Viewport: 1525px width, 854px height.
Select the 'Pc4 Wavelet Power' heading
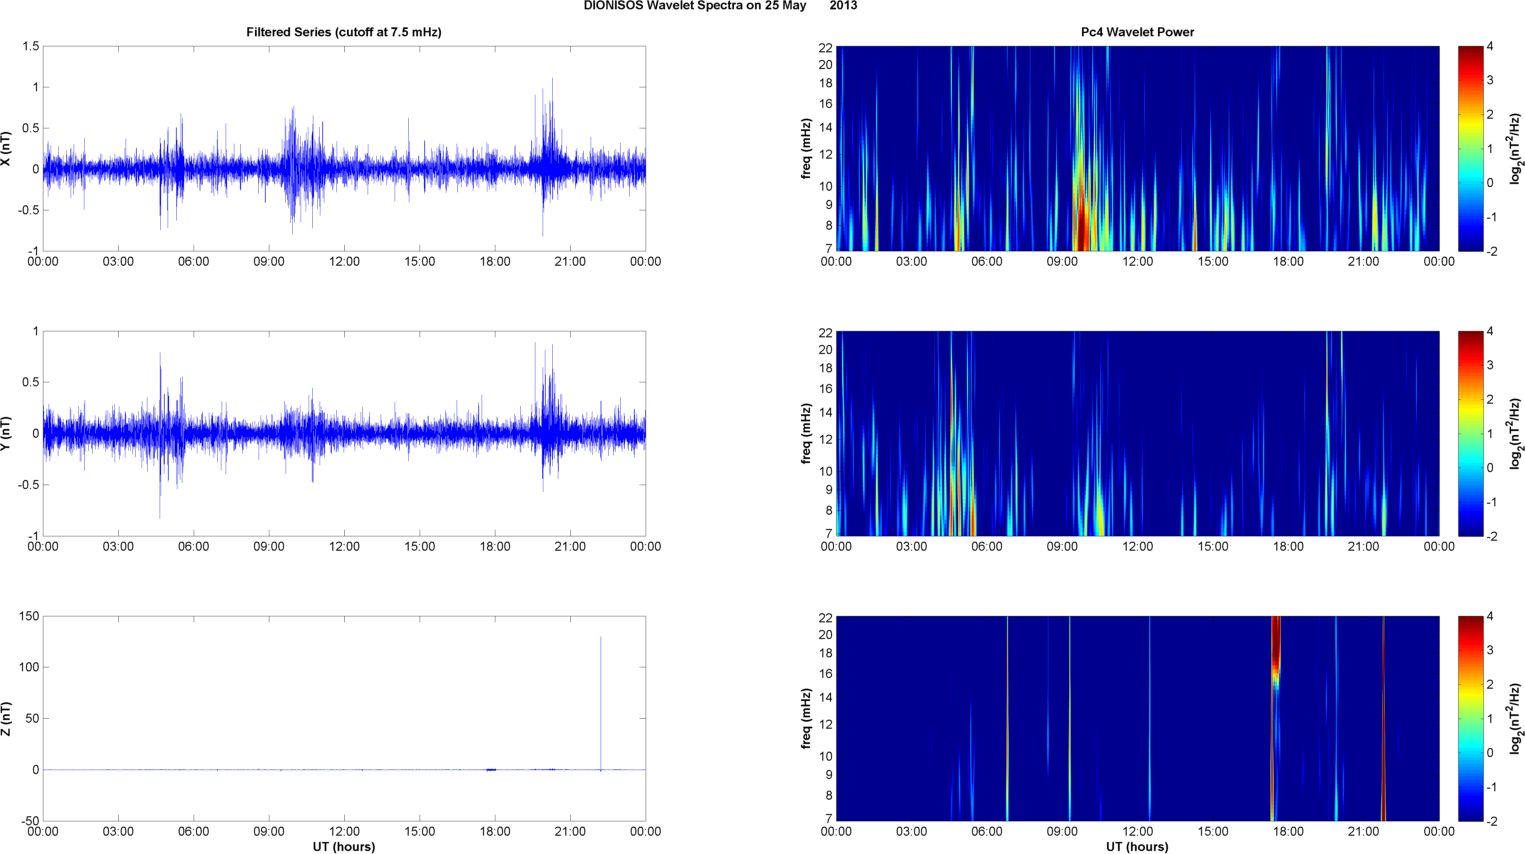[x=1137, y=32]
